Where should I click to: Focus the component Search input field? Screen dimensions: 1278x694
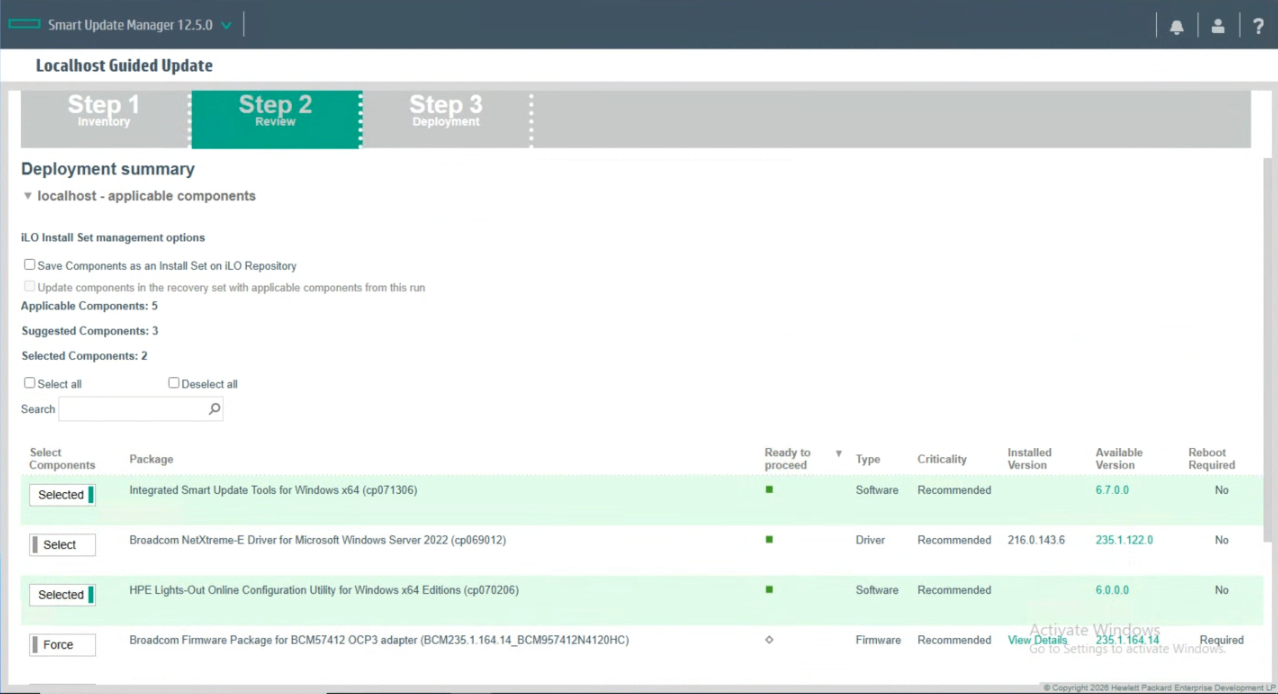pyautogui.click(x=141, y=409)
